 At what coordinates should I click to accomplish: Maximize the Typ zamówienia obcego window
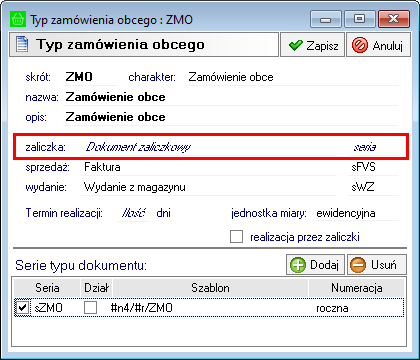360,19
